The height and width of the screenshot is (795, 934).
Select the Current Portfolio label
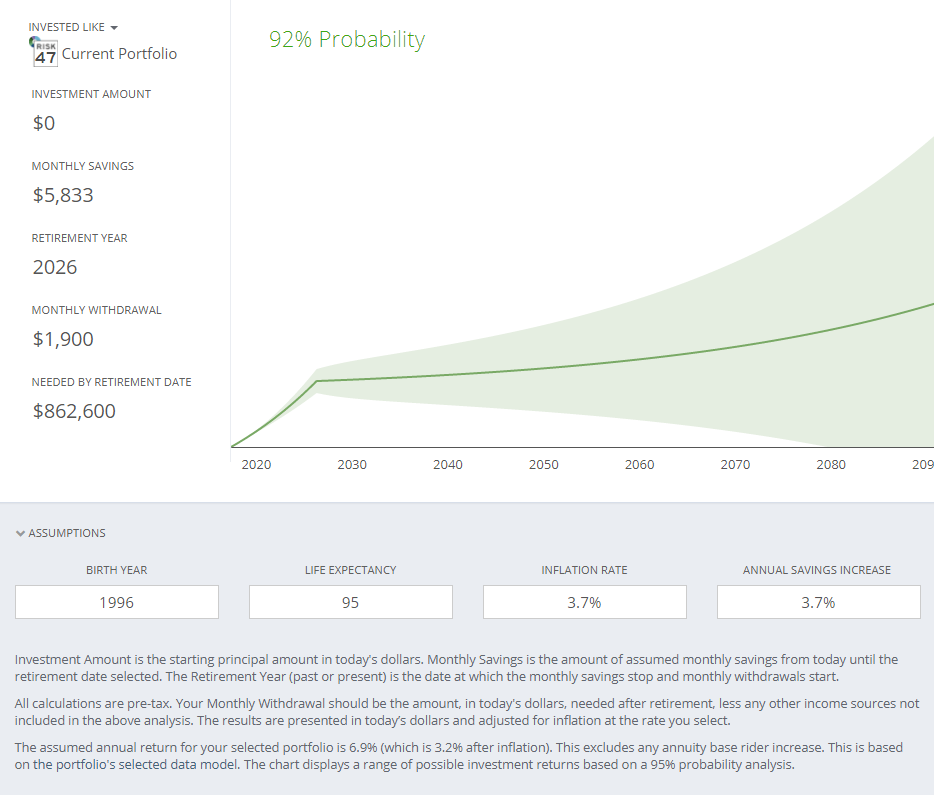119,54
